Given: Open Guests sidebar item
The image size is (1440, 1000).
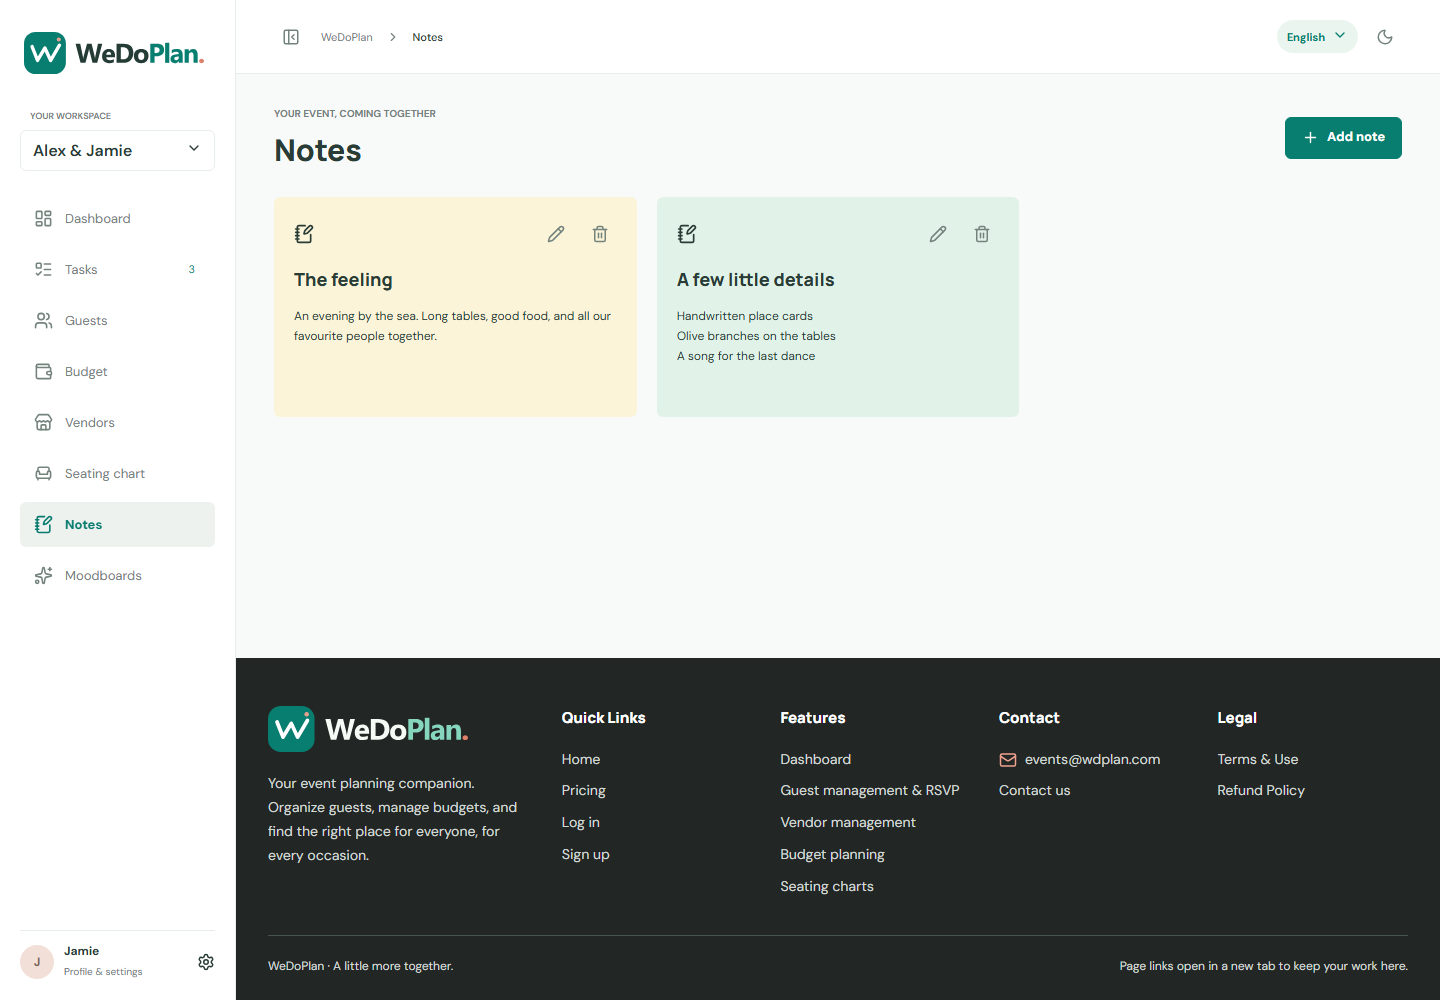Looking at the screenshot, I should (x=117, y=321).
